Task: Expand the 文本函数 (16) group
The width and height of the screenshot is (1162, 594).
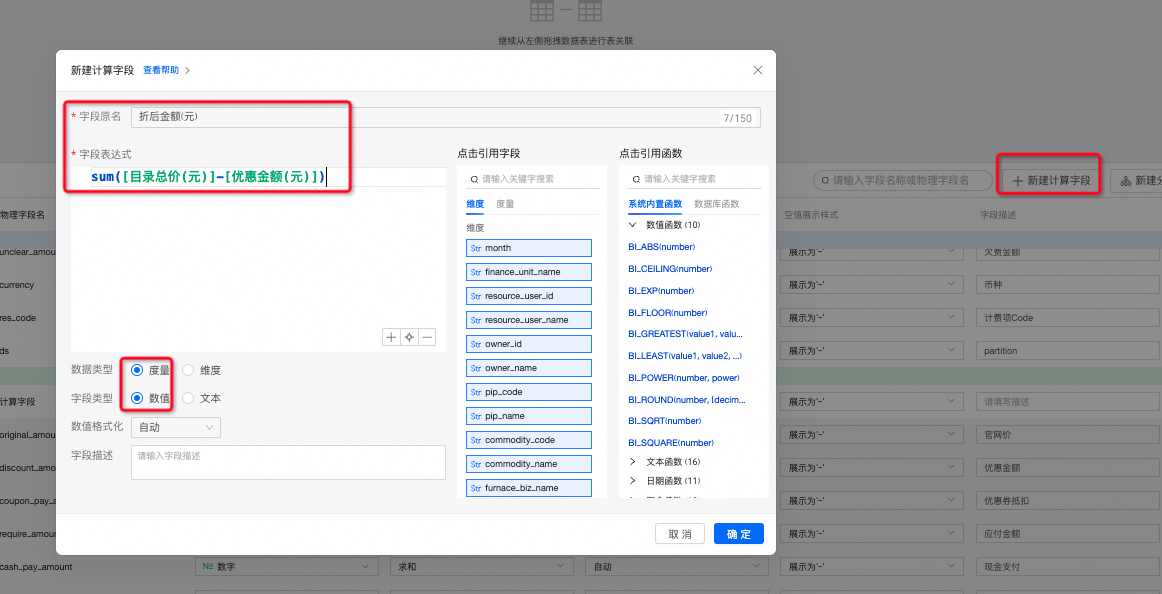Action: pyautogui.click(x=633, y=461)
